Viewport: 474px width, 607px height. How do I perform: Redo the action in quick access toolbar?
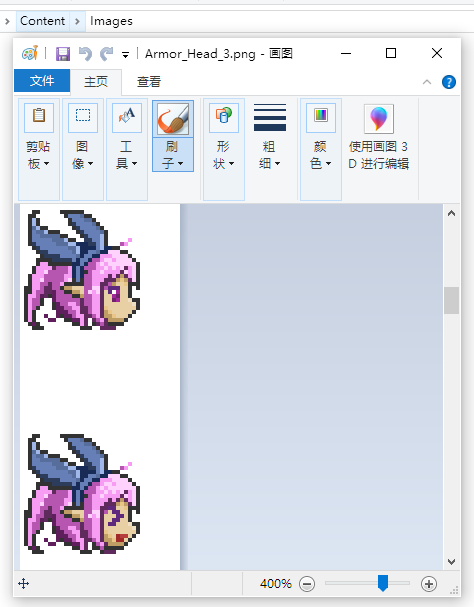[x=106, y=54]
